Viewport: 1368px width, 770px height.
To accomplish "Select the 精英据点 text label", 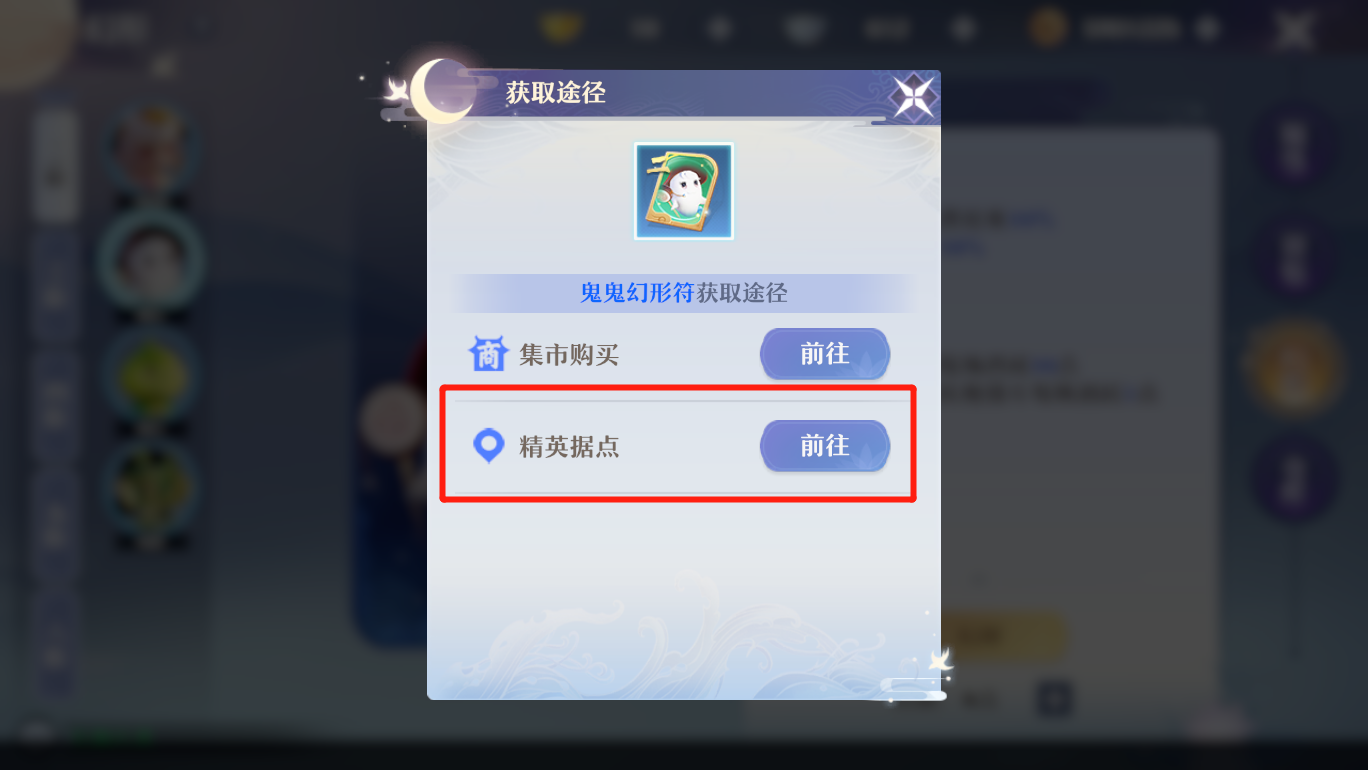I will pos(569,446).
